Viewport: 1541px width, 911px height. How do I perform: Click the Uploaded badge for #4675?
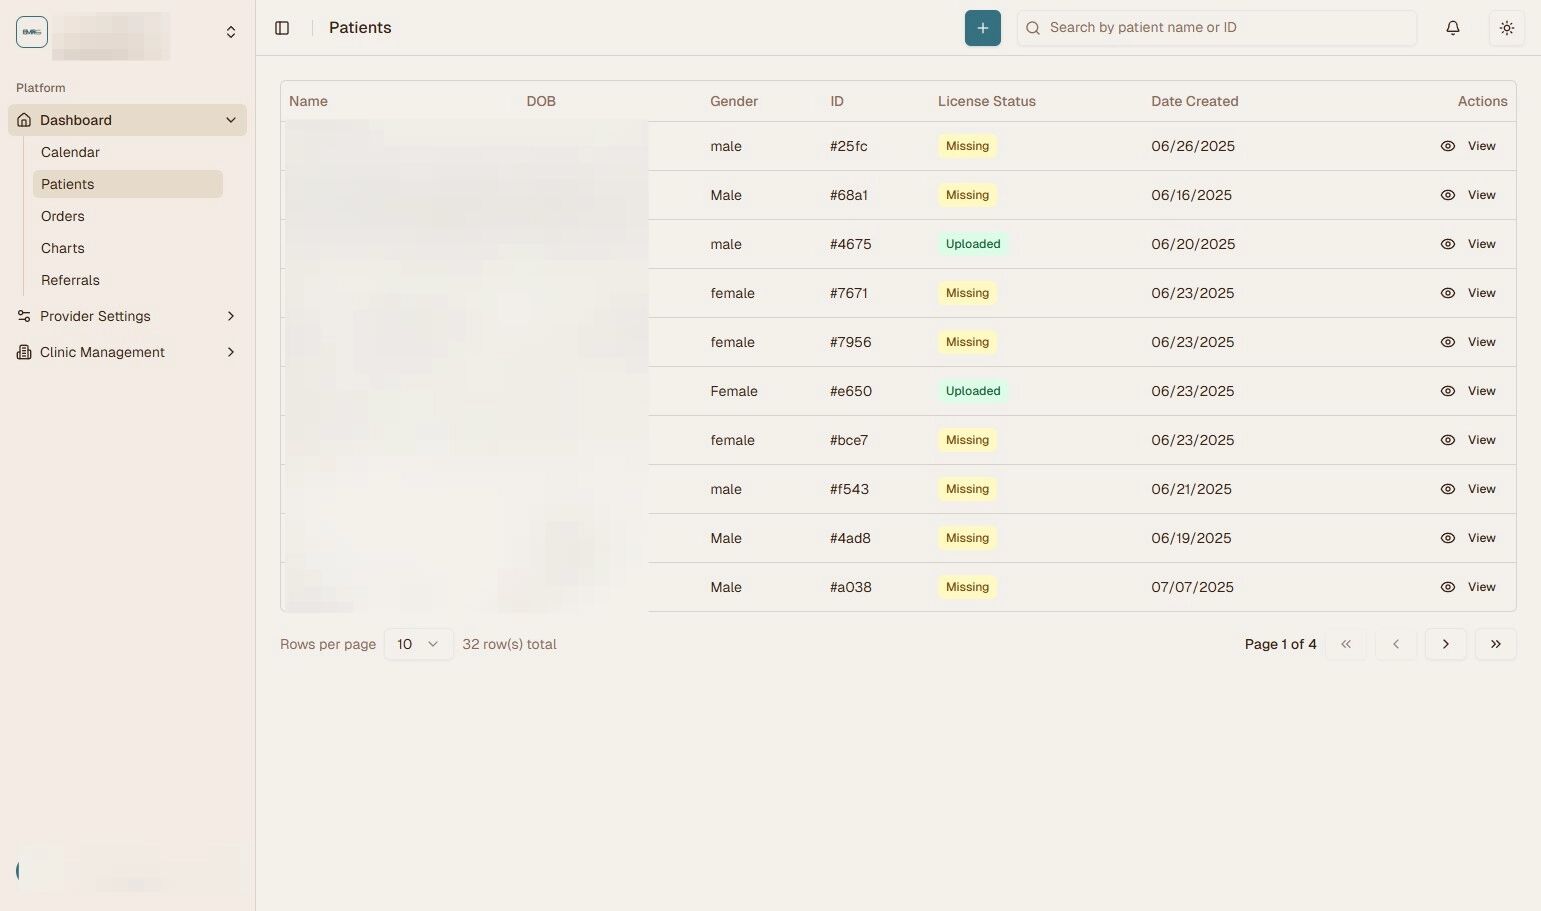[973, 244]
